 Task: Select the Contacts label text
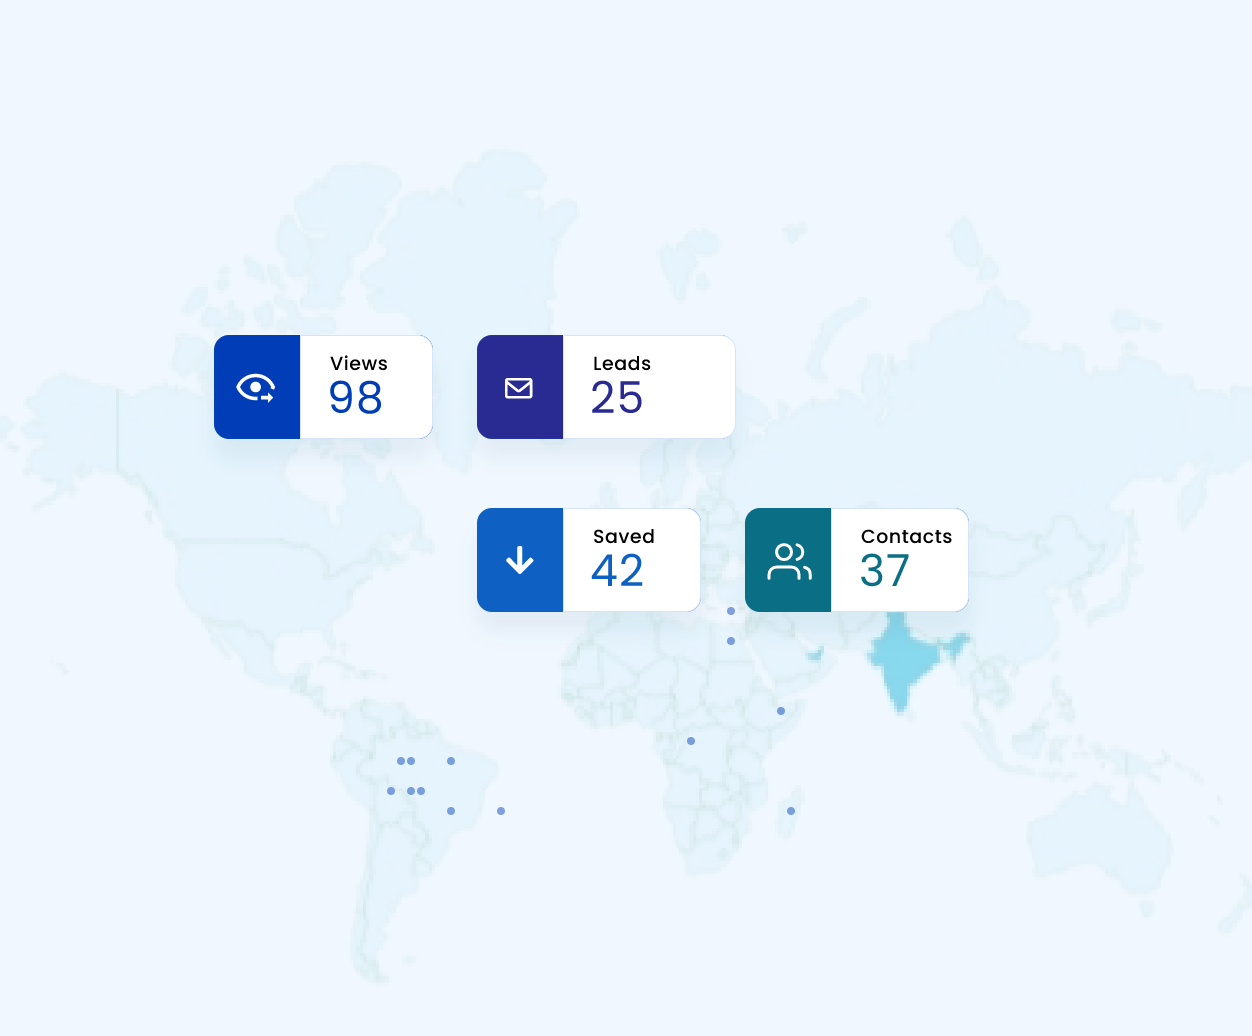click(906, 537)
